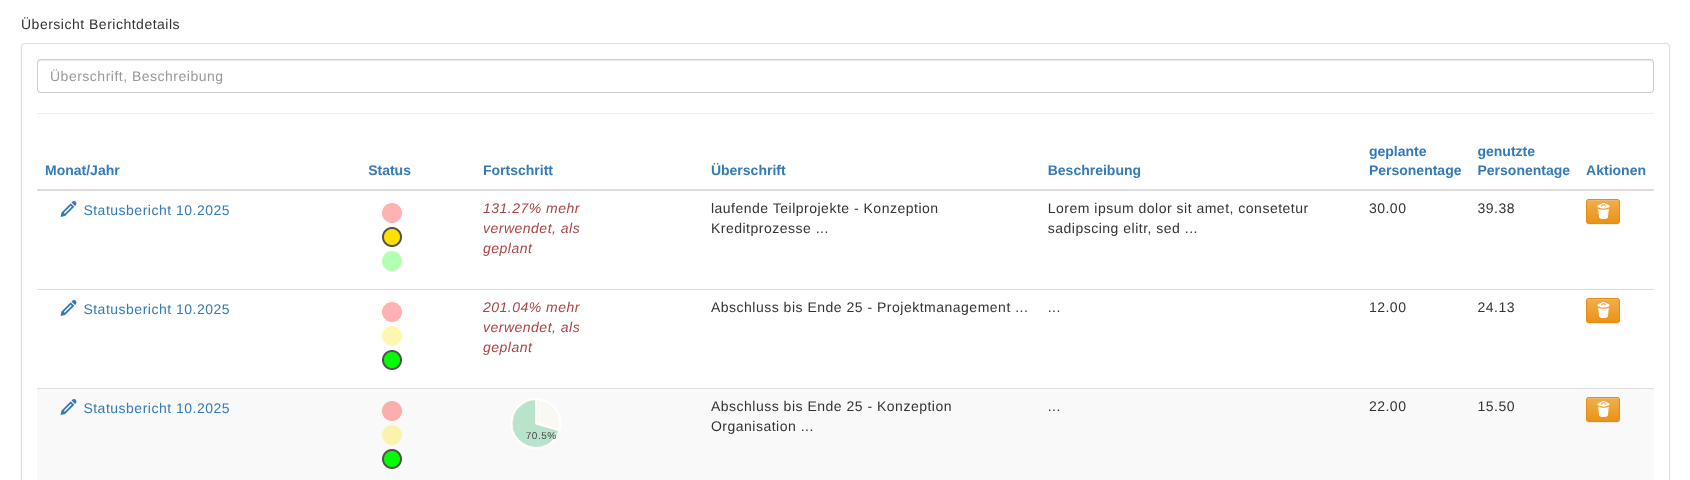Sort by Überschrift column header
This screenshot has height=480, width=1690.
(748, 170)
